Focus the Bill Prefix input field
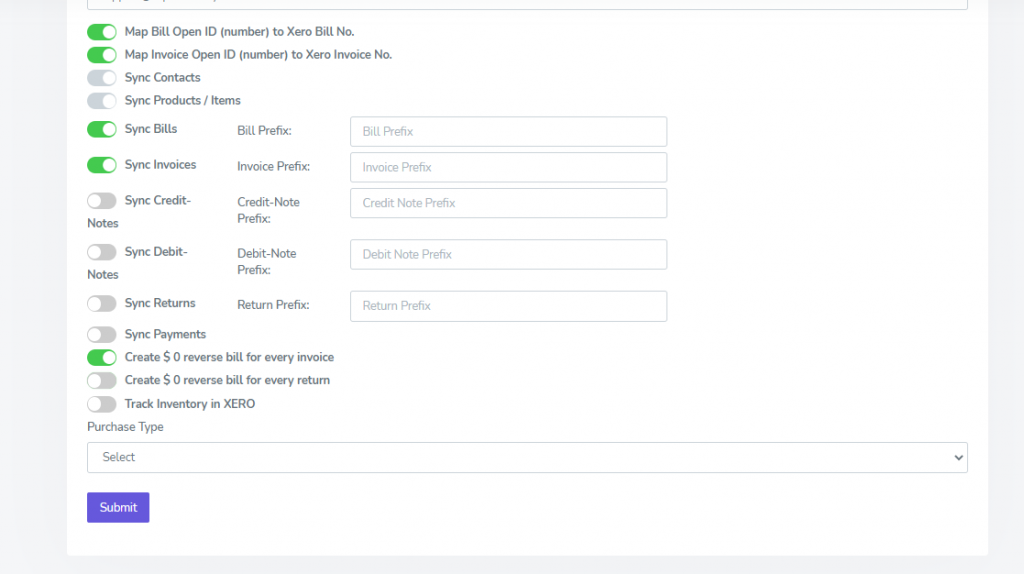This screenshot has height=574, width=1024. [x=508, y=132]
